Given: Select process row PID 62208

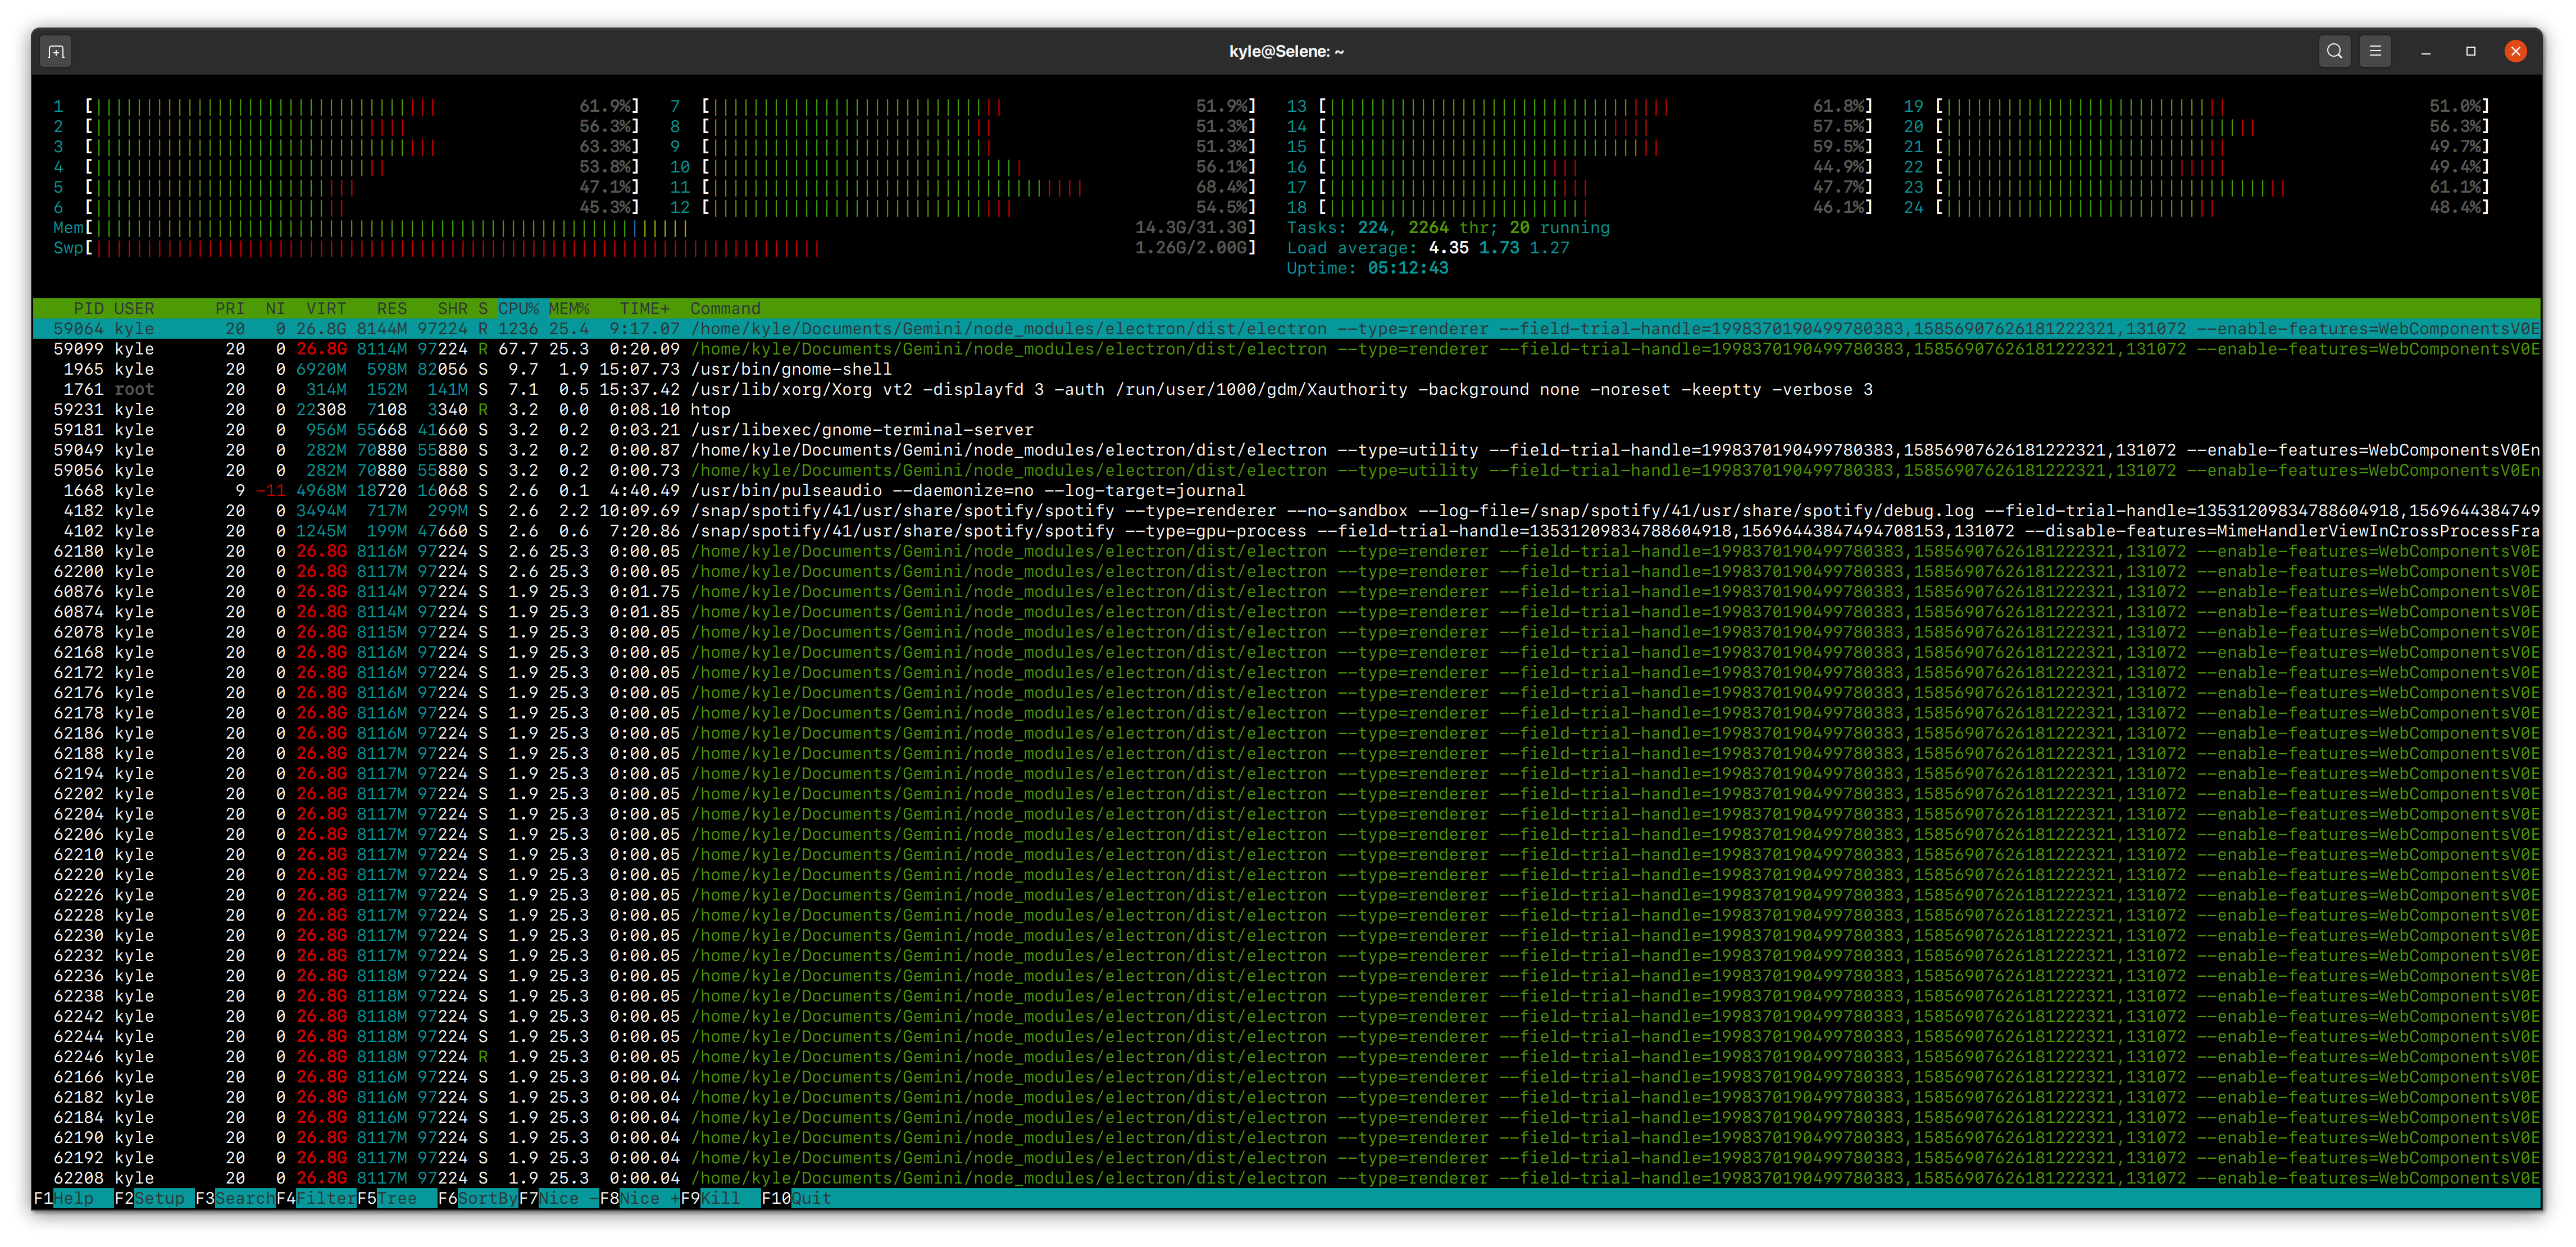Looking at the screenshot, I should pyautogui.click(x=1286, y=1178).
